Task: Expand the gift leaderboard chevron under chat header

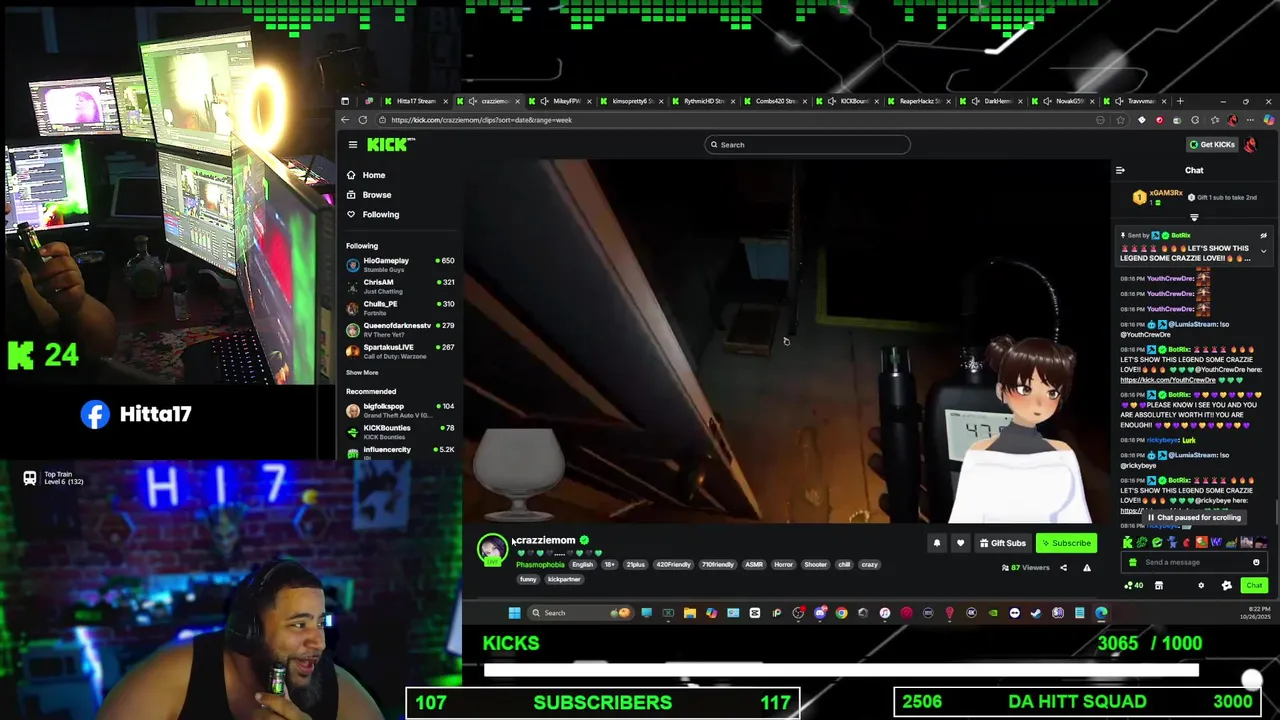Action: [1194, 217]
